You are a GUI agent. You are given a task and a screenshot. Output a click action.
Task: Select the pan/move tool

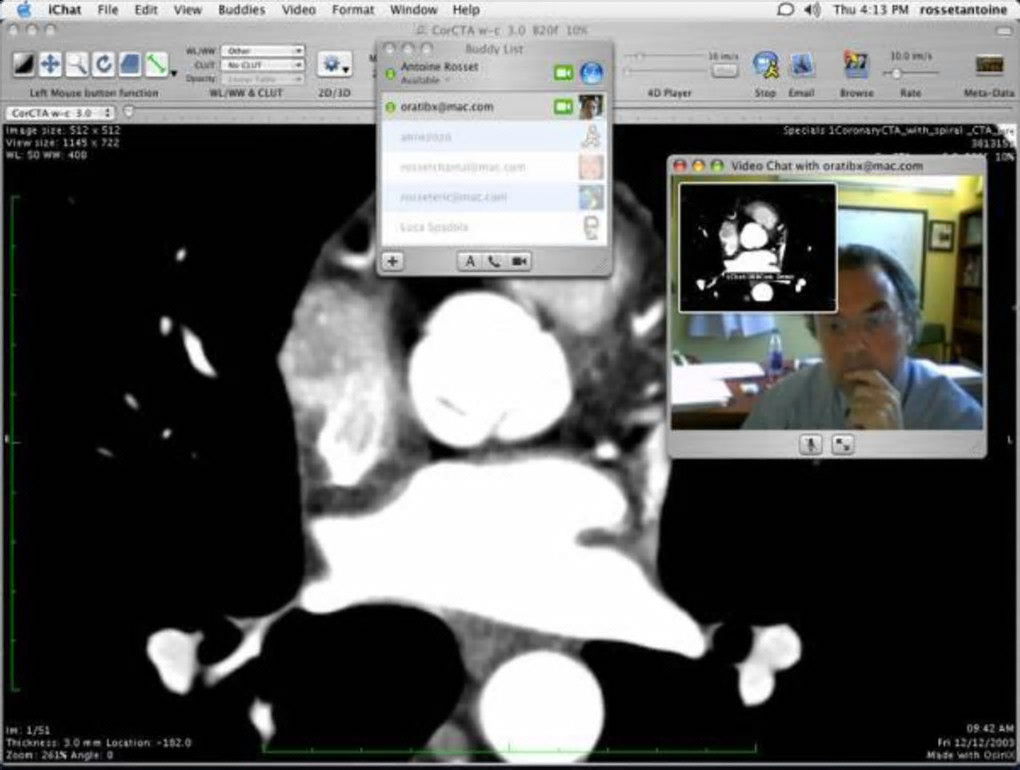pyautogui.click(x=50, y=65)
